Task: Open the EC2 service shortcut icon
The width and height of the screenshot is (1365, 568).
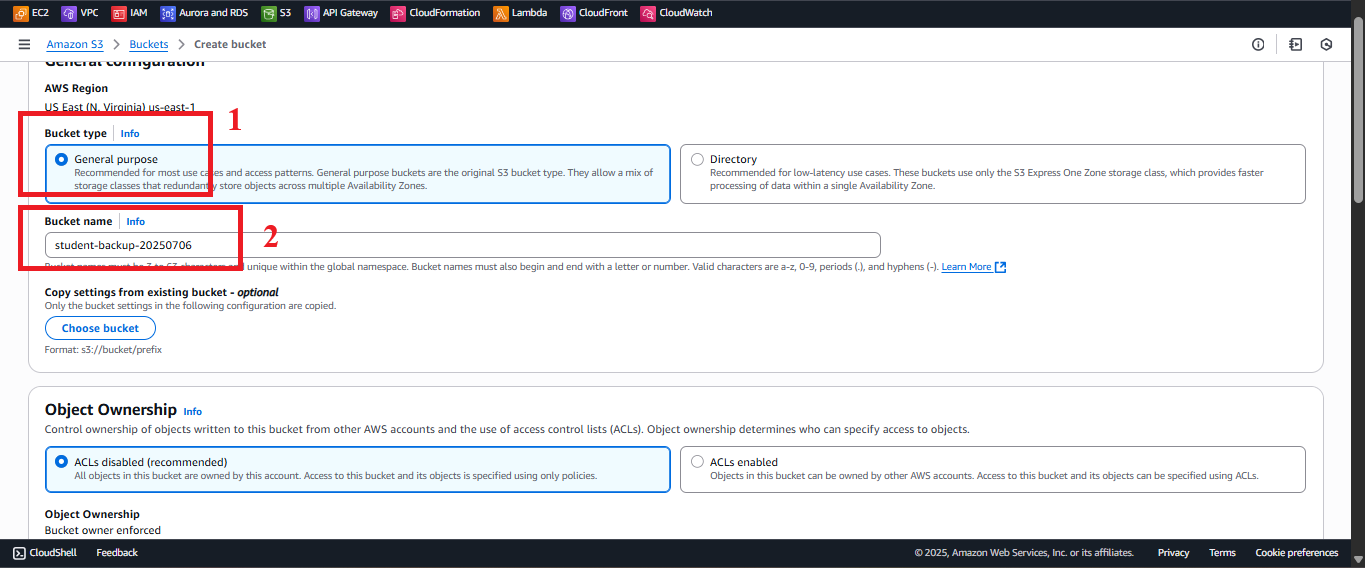Action: click(20, 13)
